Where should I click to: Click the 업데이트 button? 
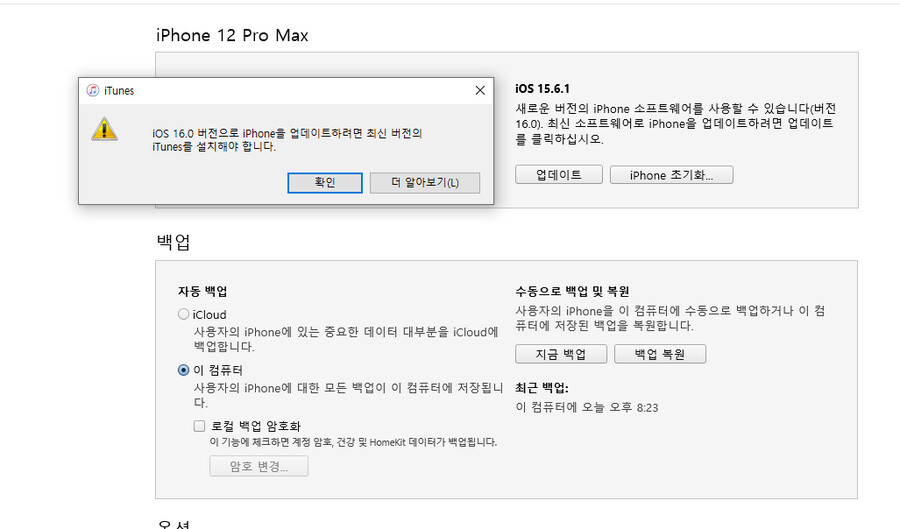tap(558, 175)
